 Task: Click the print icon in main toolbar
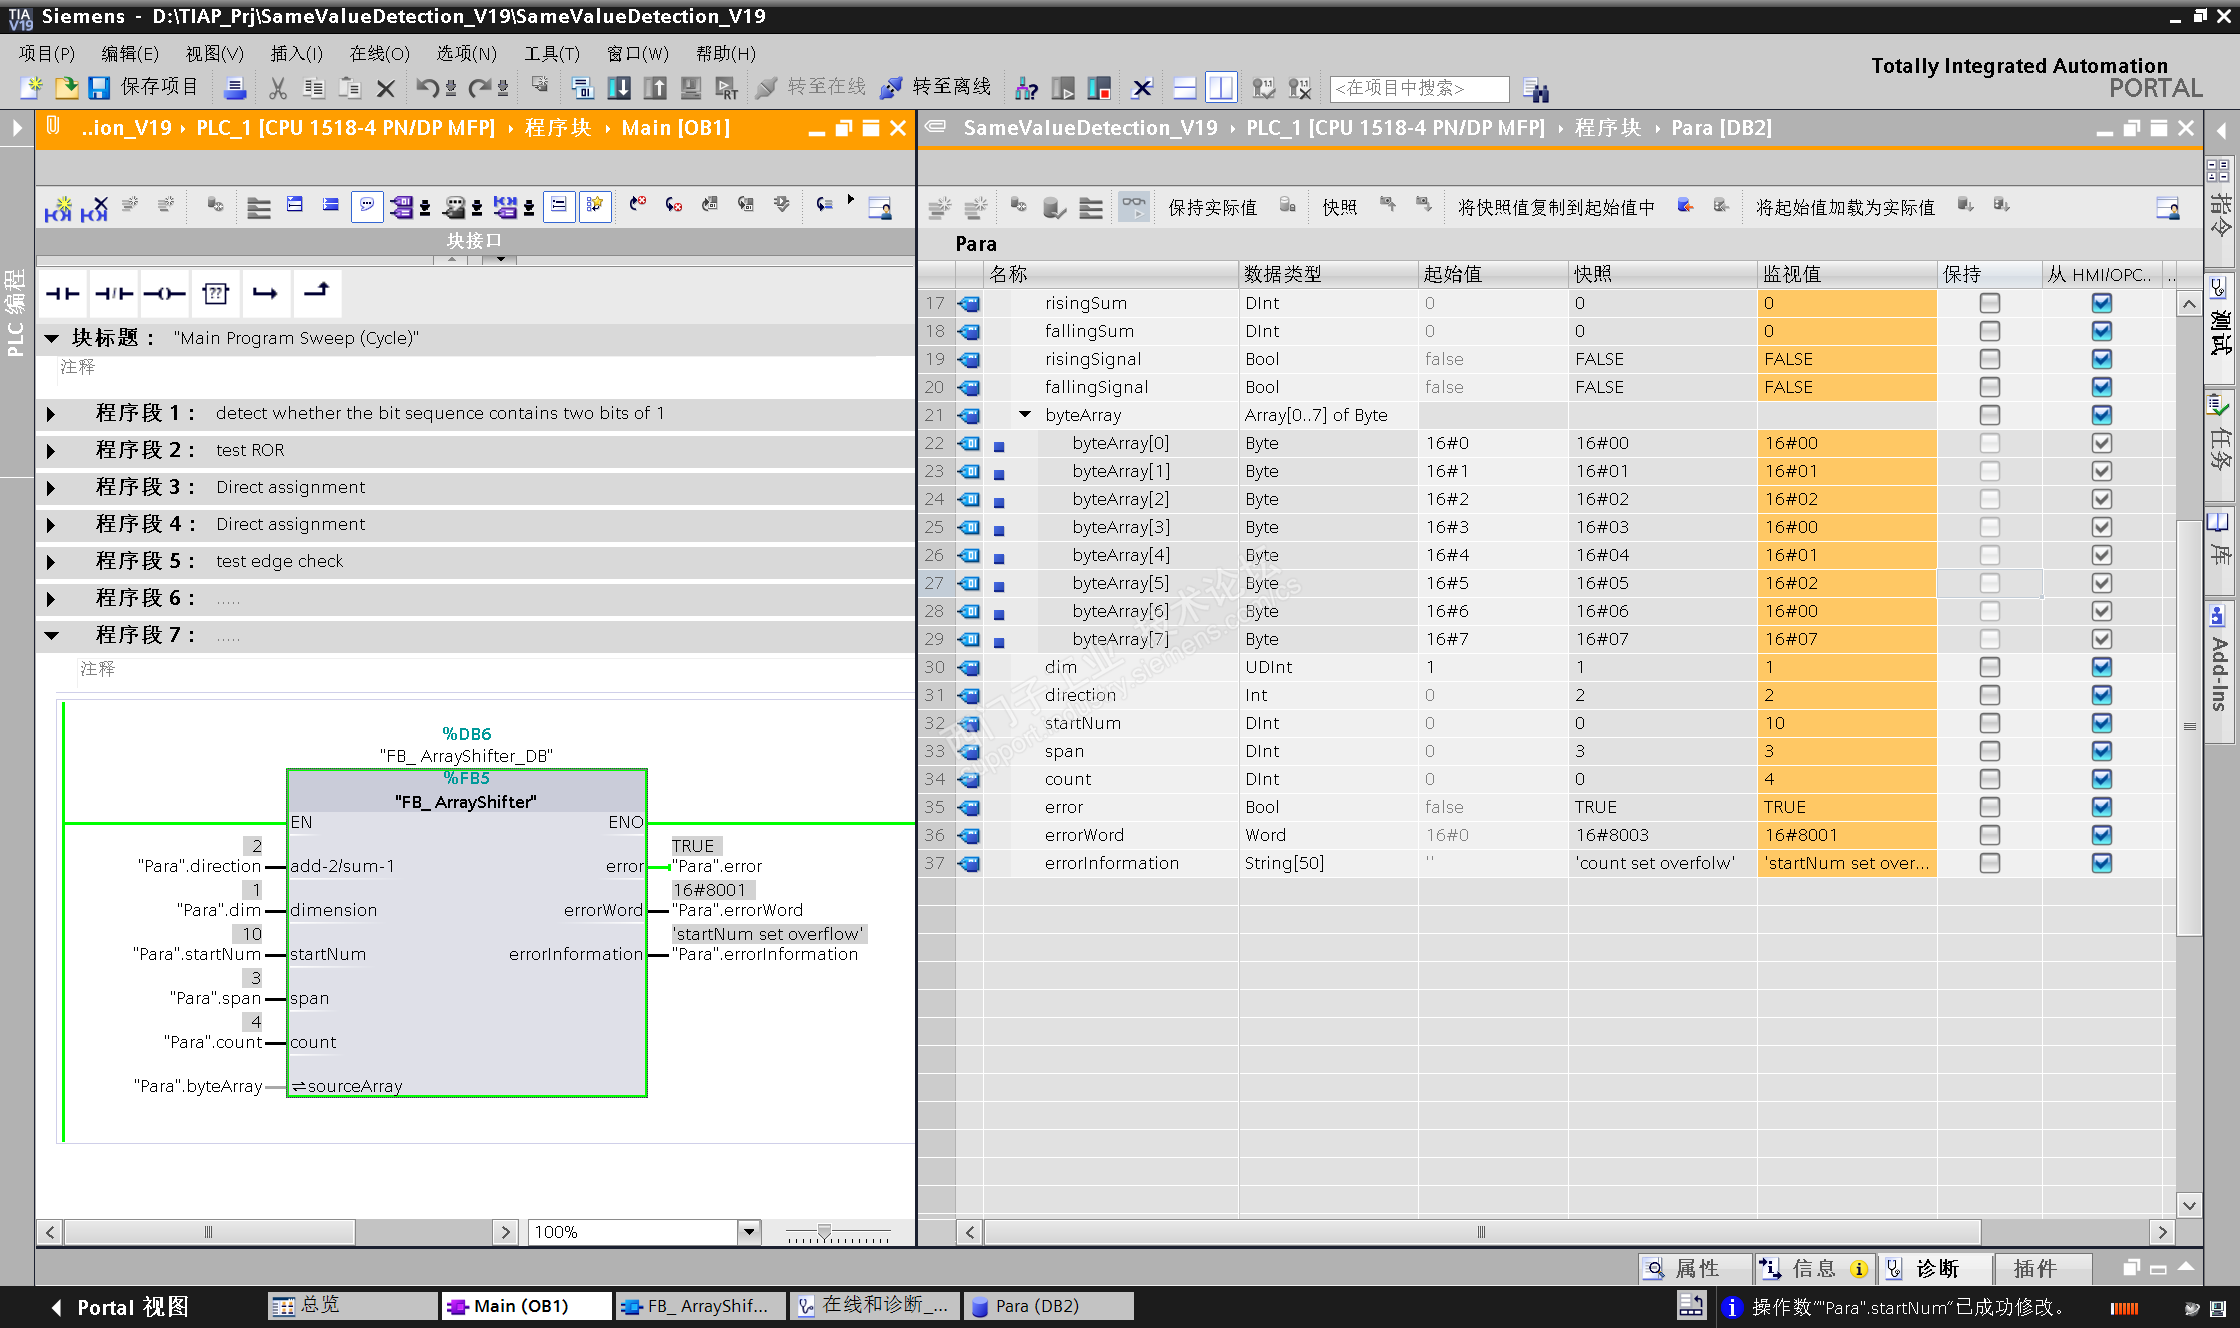point(235,88)
